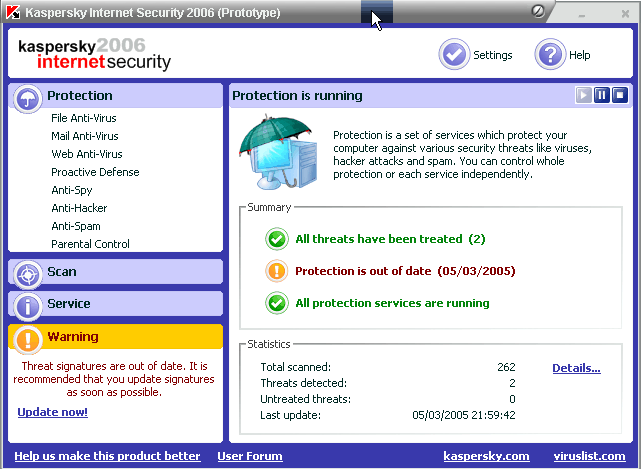
Task: Open the User Forum link
Action: click(x=250, y=456)
